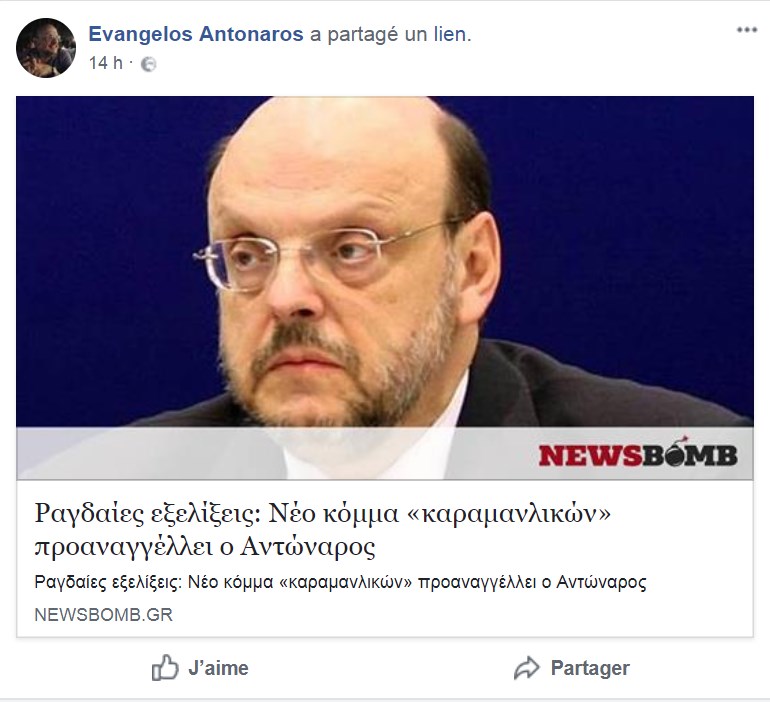The width and height of the screenshot is (770, 702).
Task: Click the headline's second line ending in Αντώναρος
Action: click(x=205, y=547)
